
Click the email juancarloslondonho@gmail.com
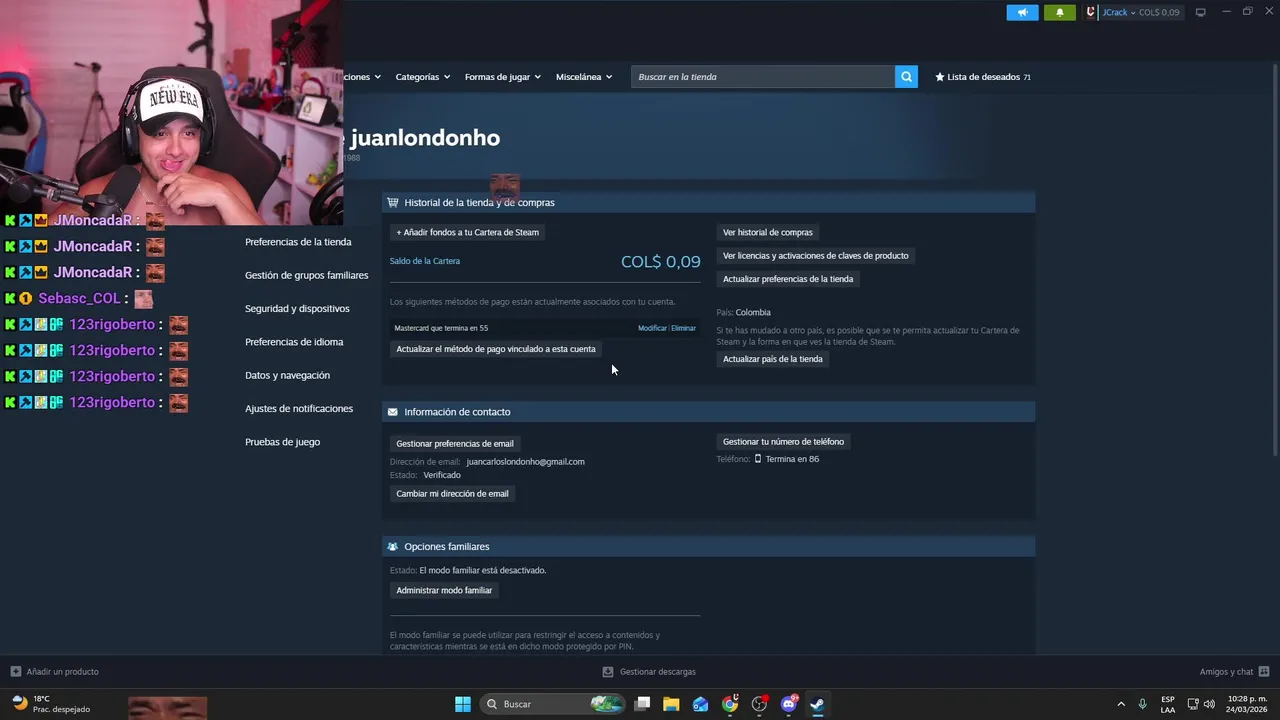coord(525,462)
